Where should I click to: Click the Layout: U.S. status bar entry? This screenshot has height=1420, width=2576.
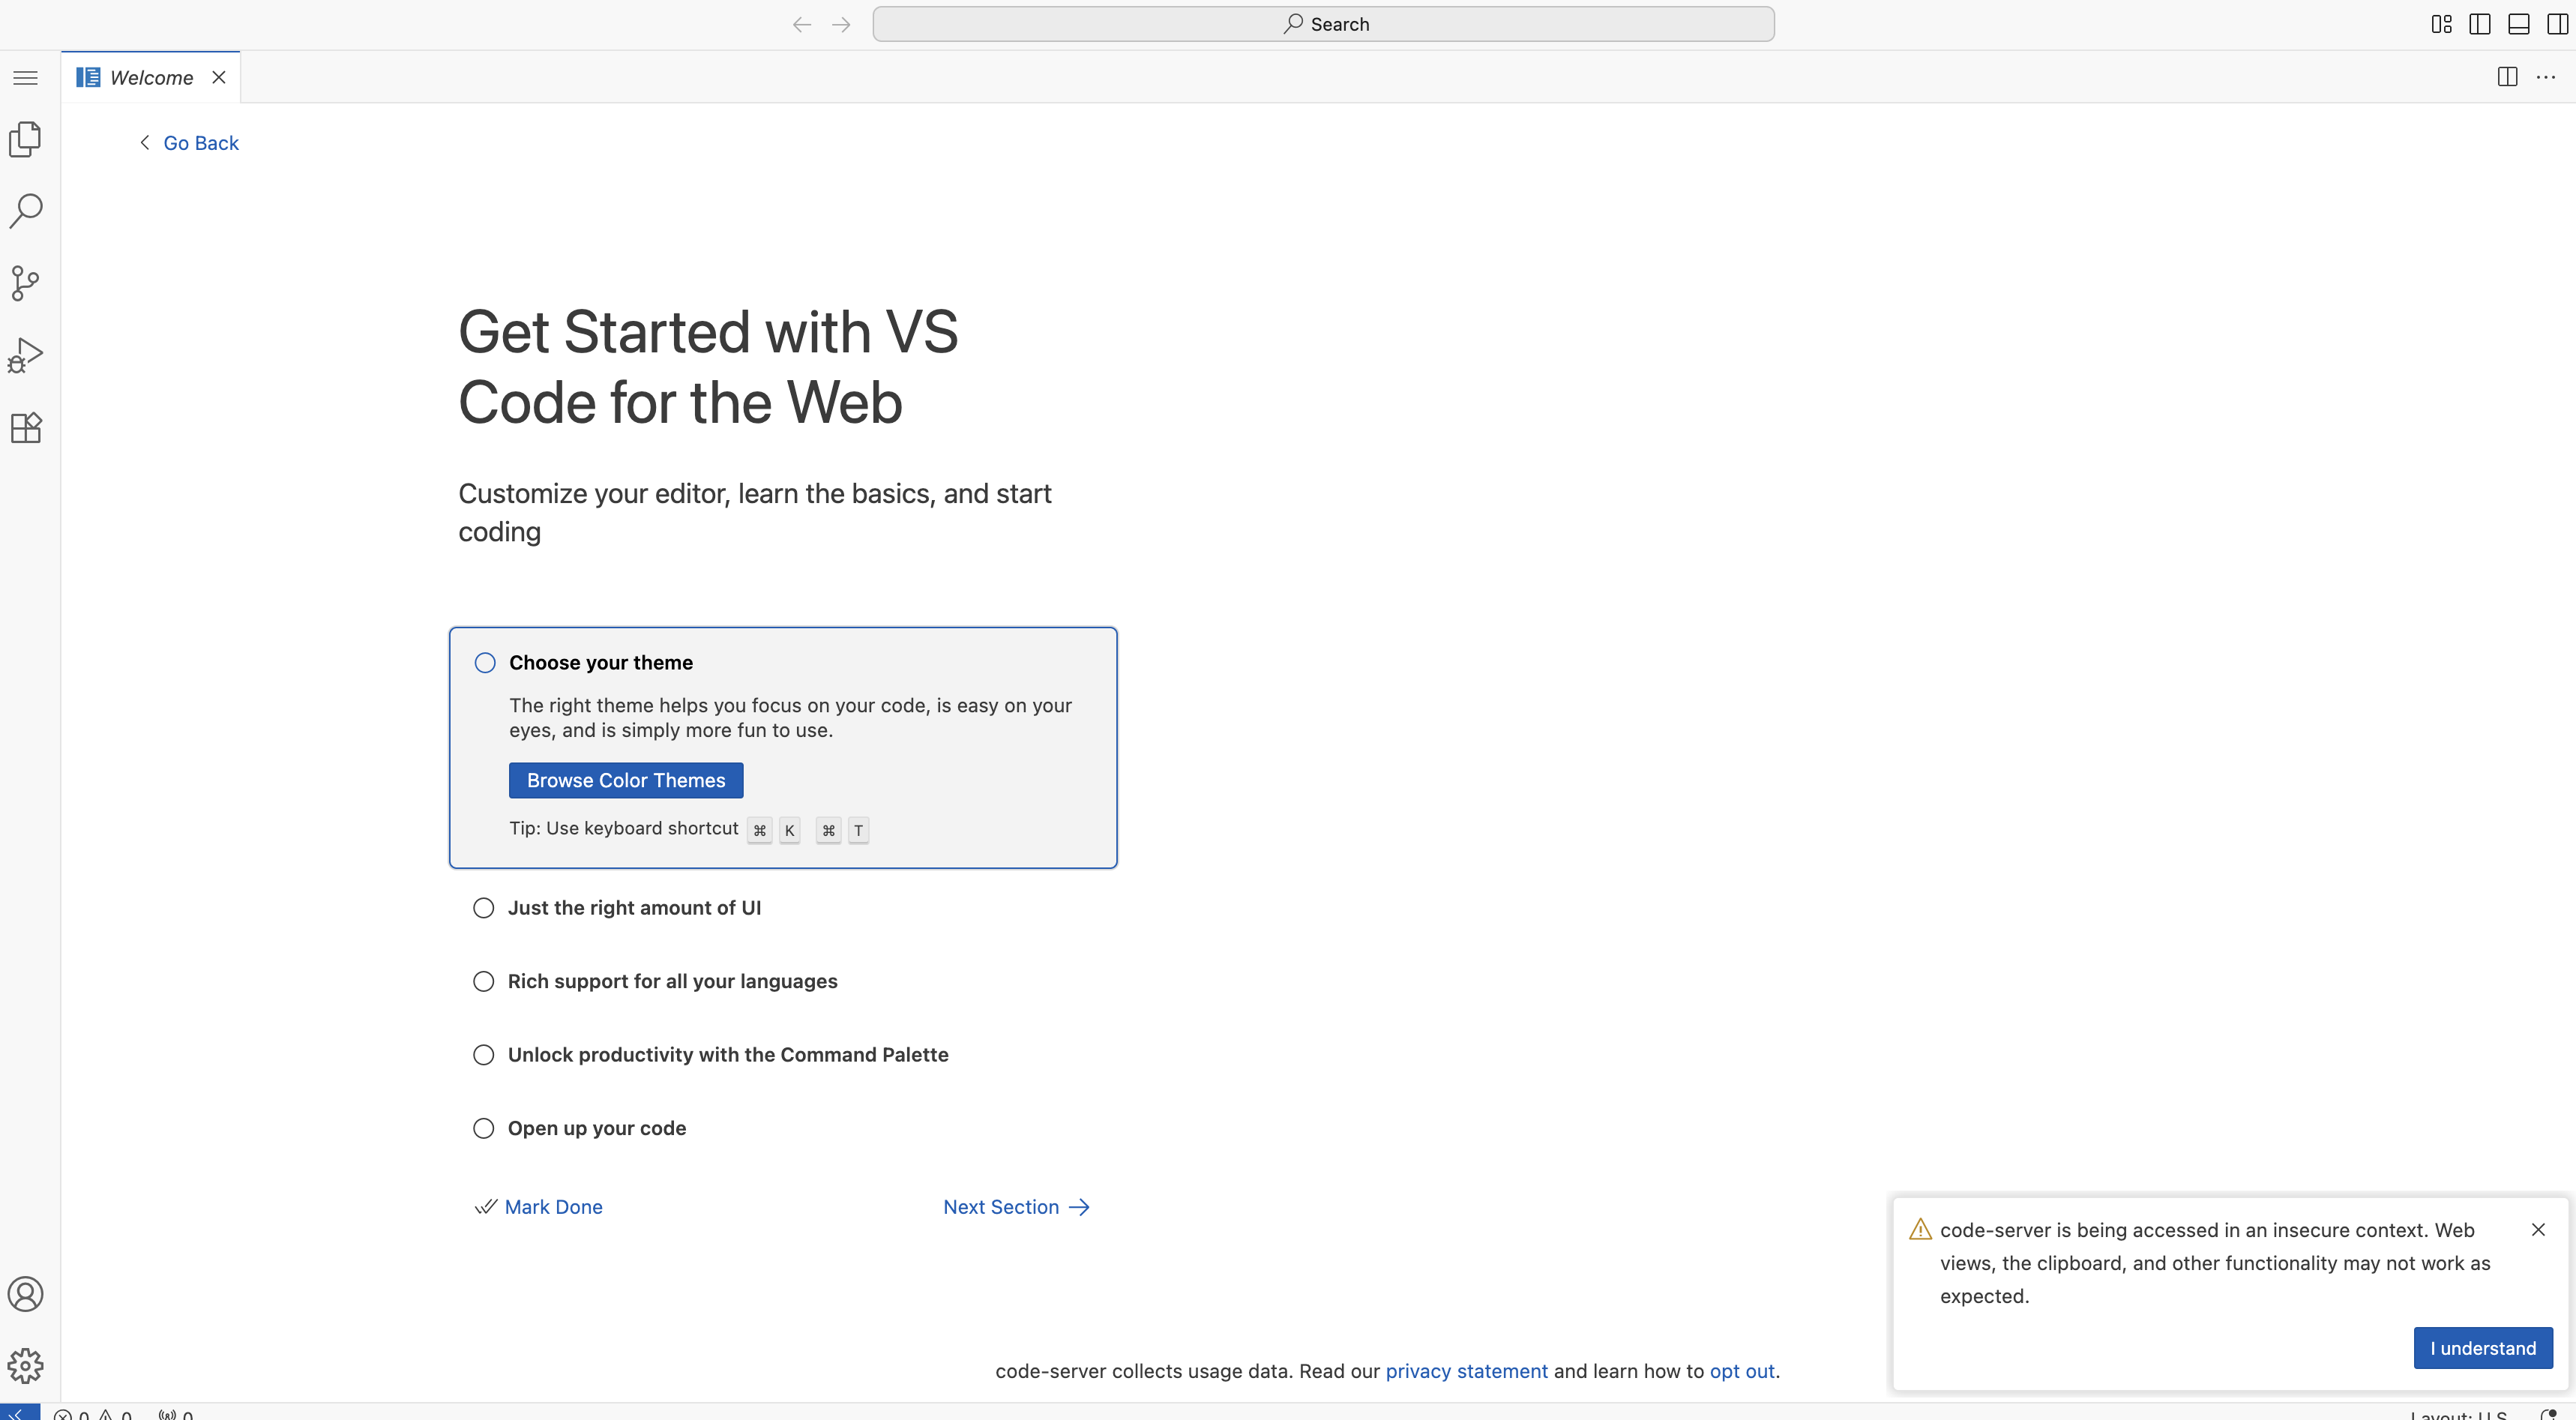[2458, 1414]
